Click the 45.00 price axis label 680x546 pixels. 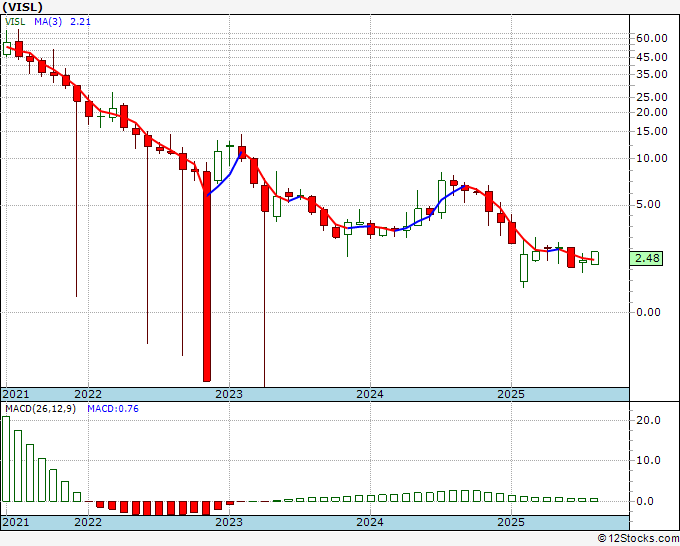click(x=652, y=57)
